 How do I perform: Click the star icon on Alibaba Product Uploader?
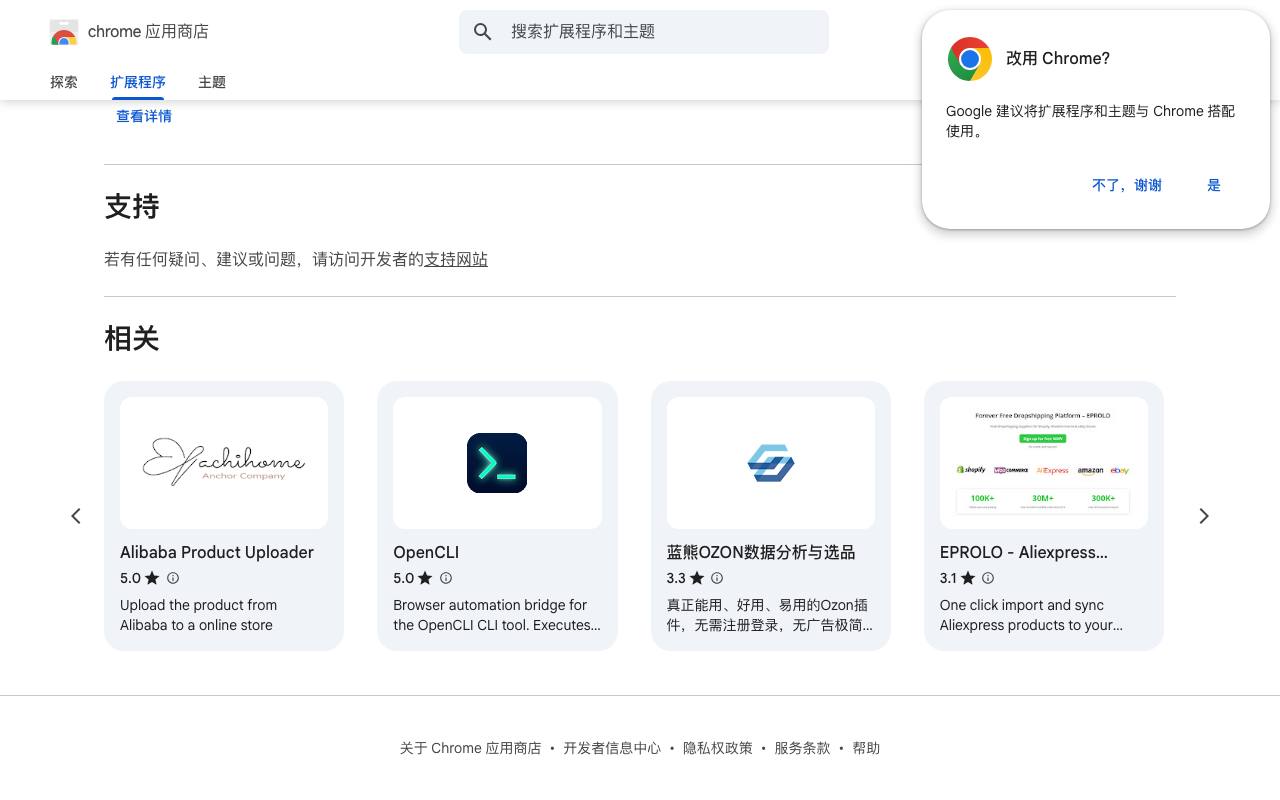[x=152, y=578]
